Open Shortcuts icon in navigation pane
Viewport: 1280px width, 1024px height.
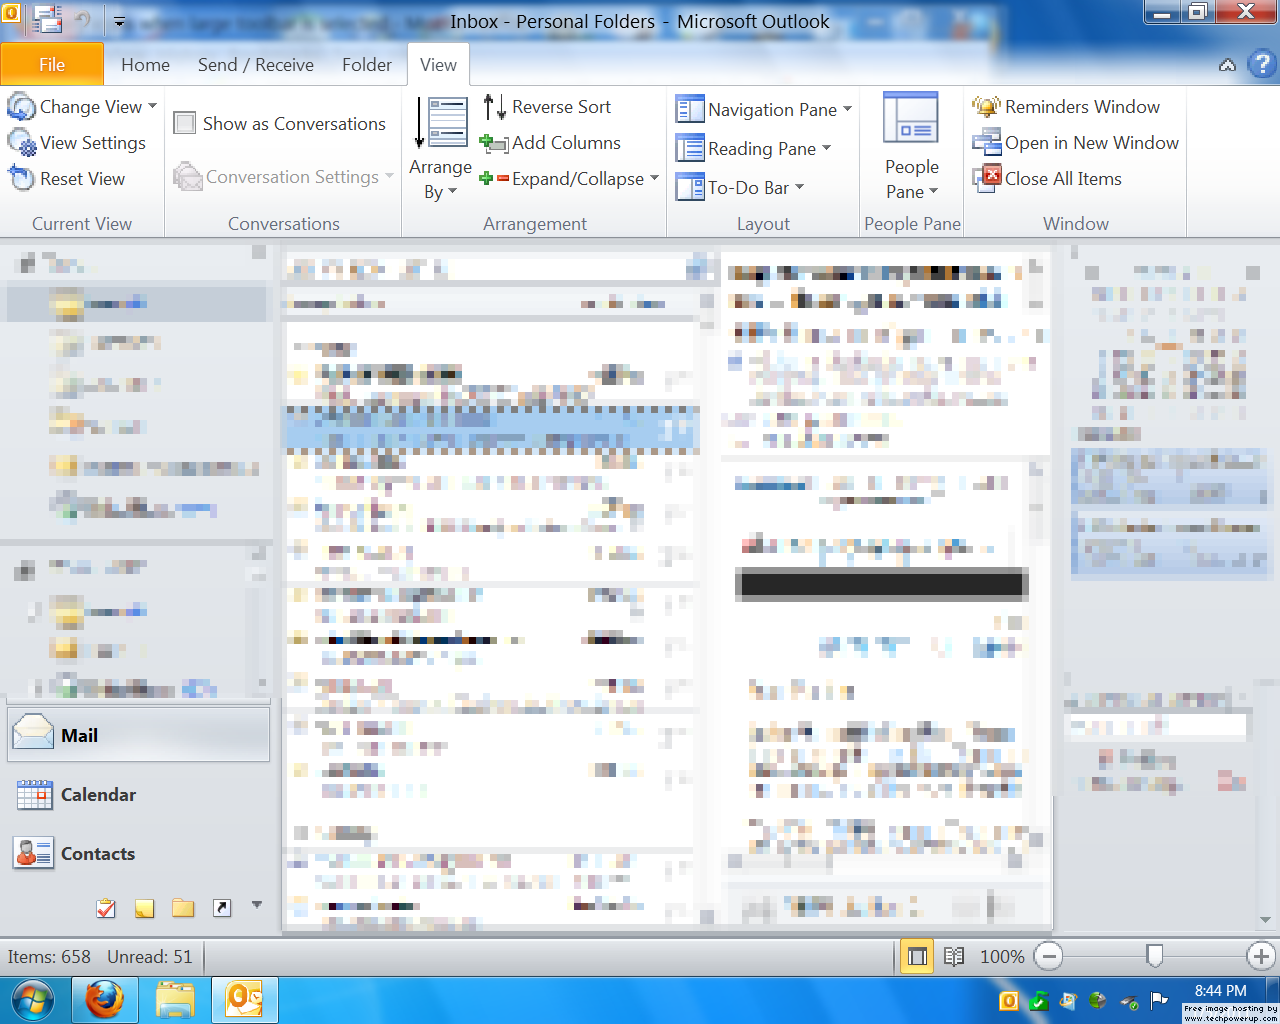point(221,908)
